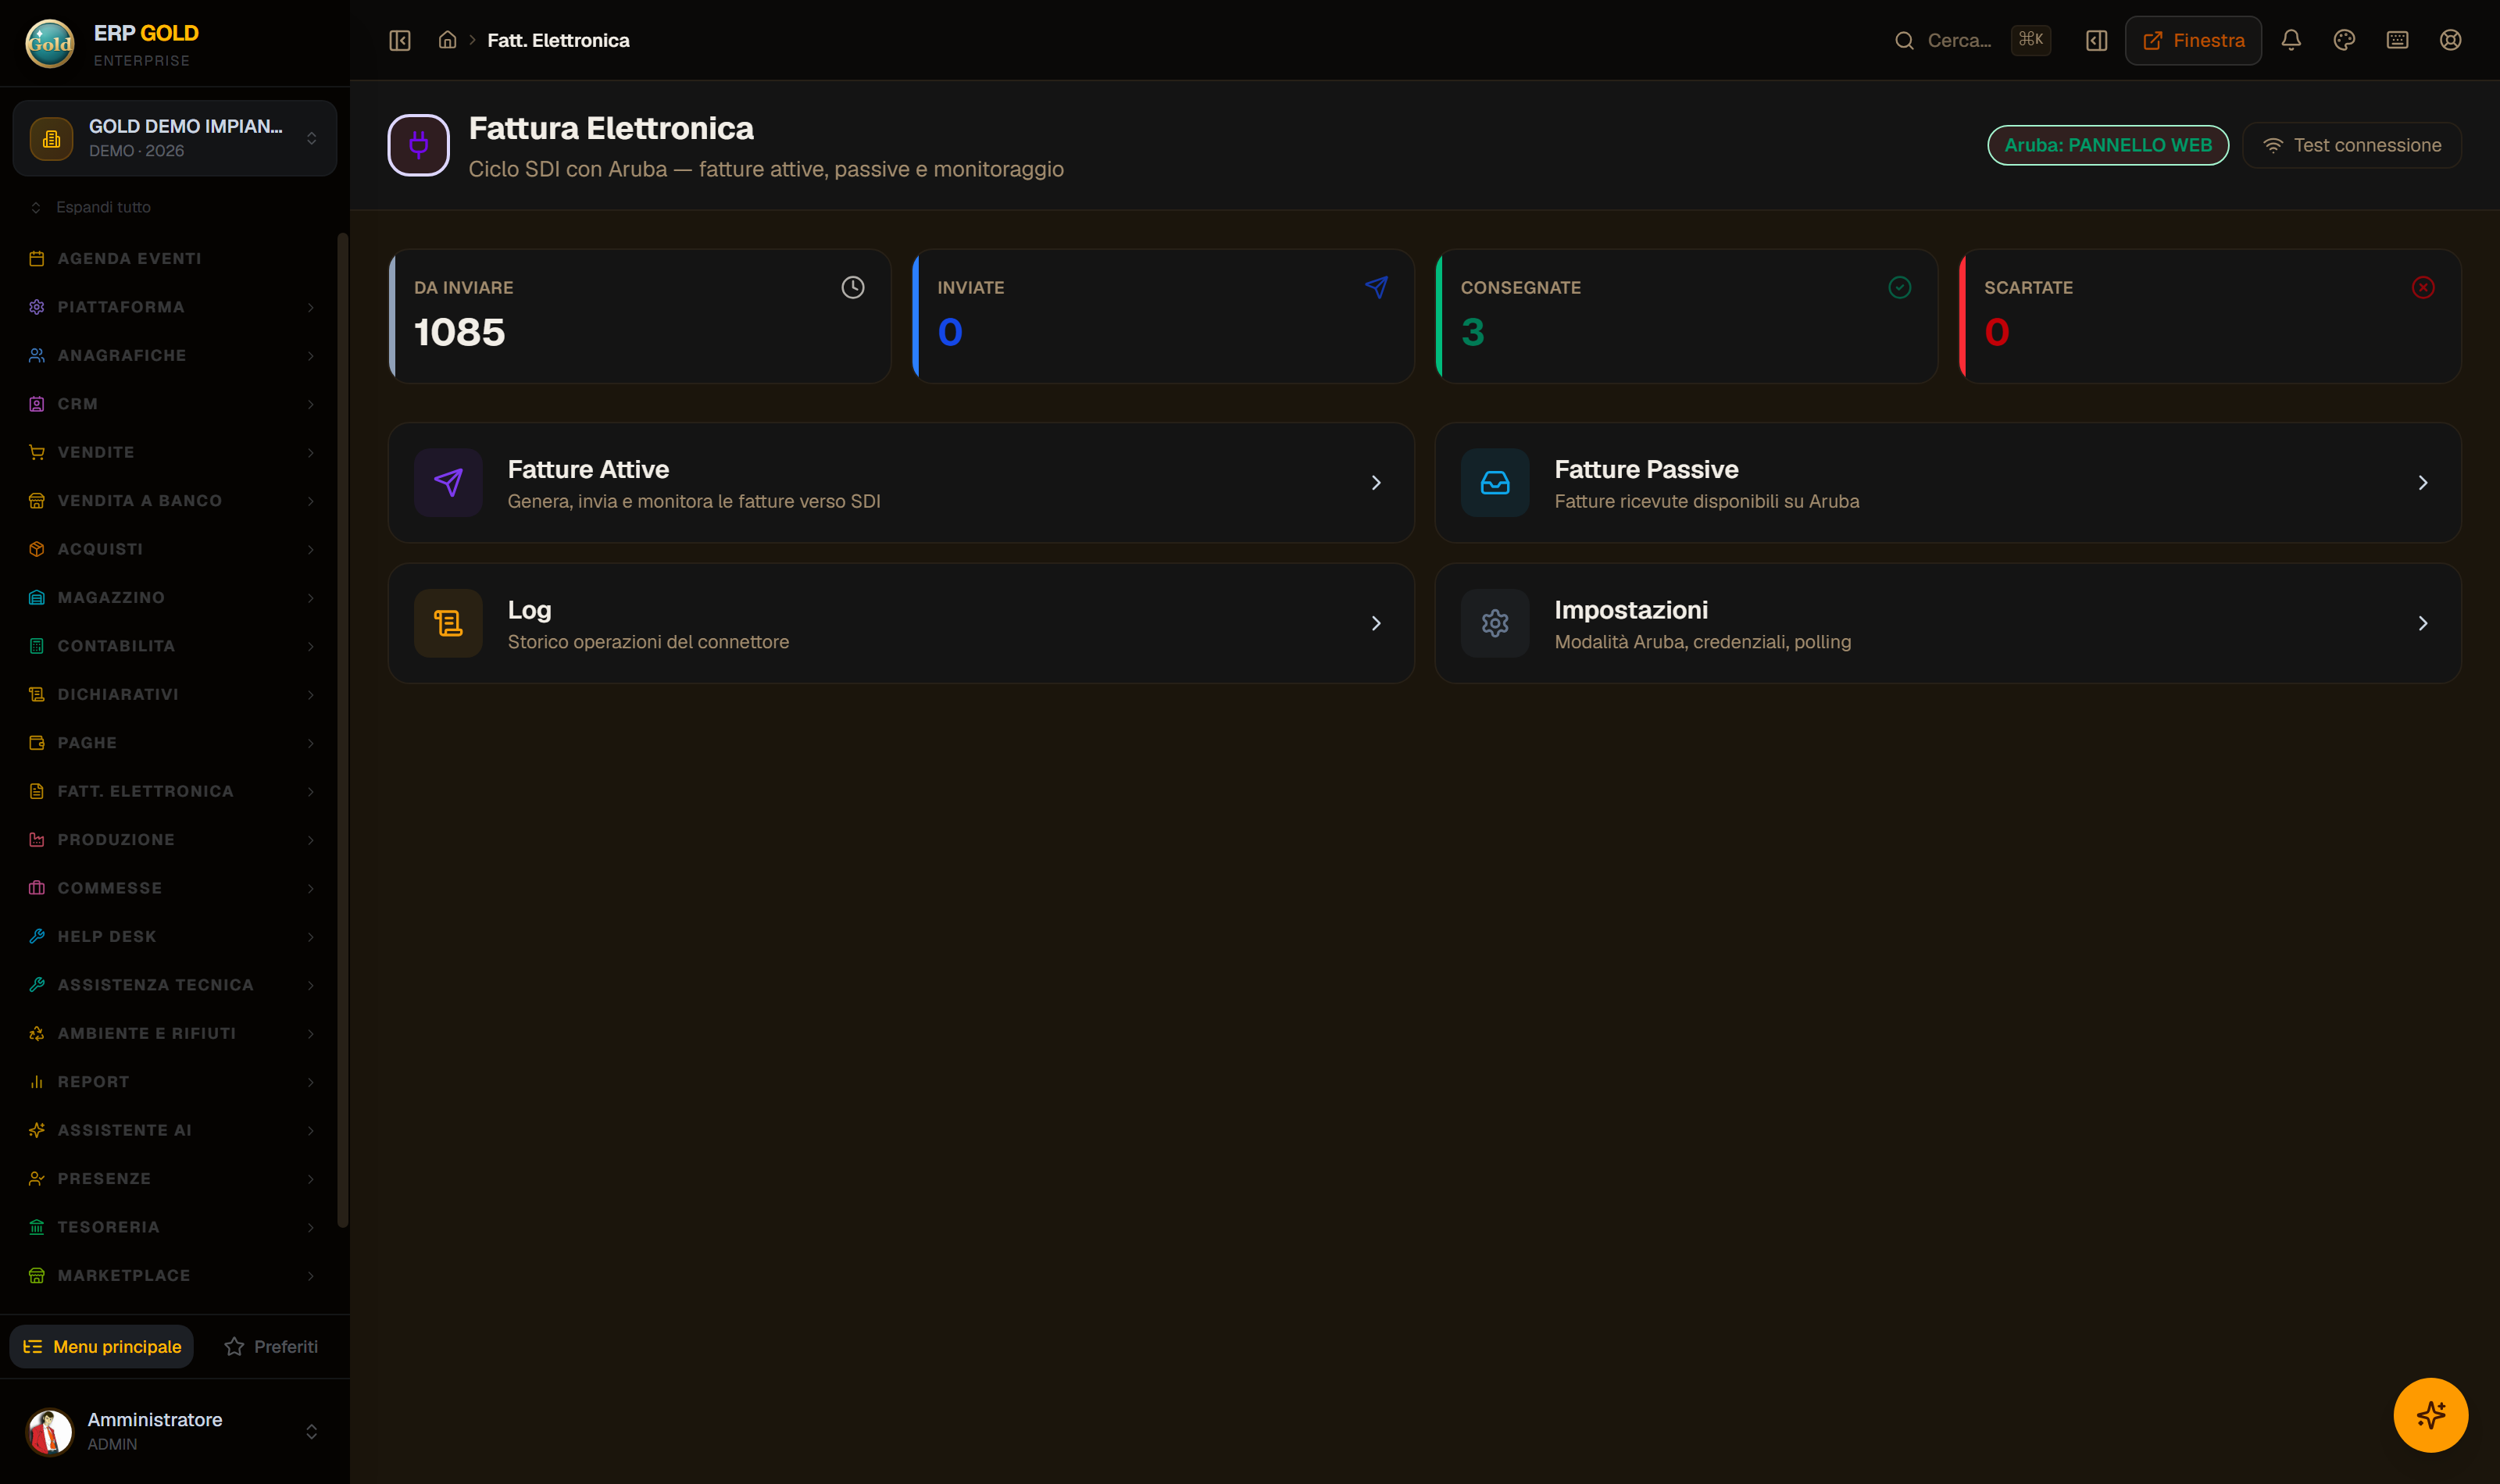Expand the Magazzino menu section
The height and width of the screenshot is (1484, 2500).
click(172, 597)
